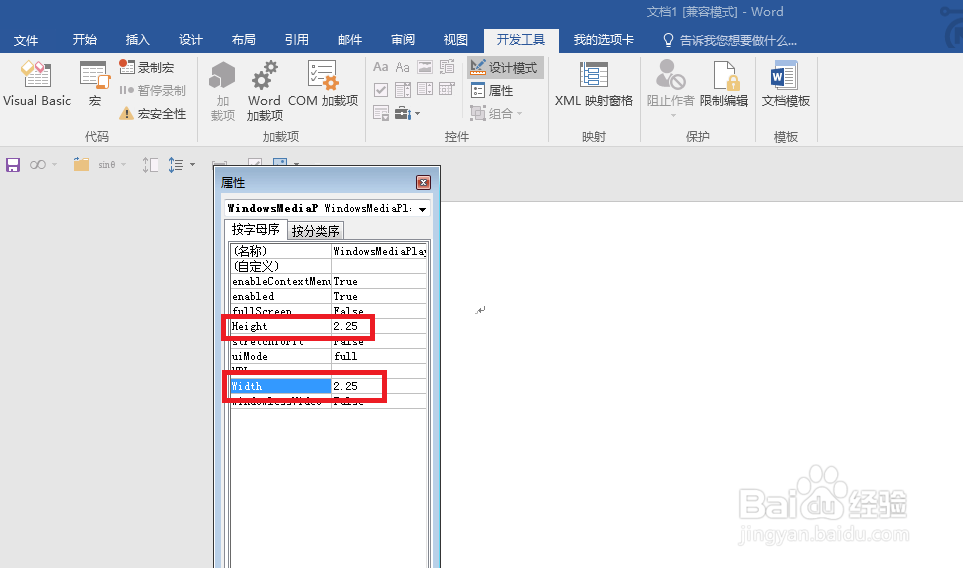Click the folder icon in quick toolbar

pos(81,165)
